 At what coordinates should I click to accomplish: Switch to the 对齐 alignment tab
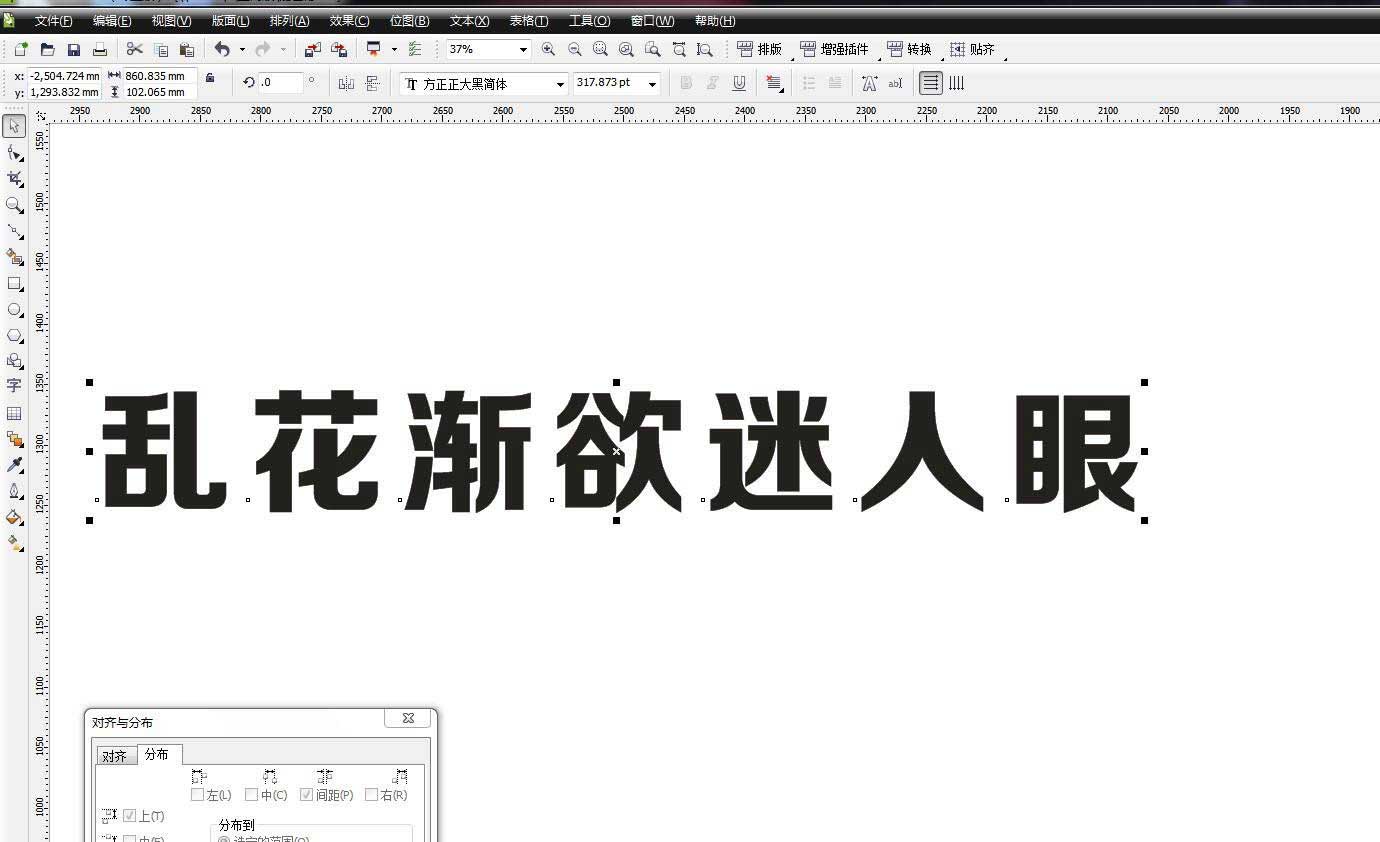[x=115, y=755]
